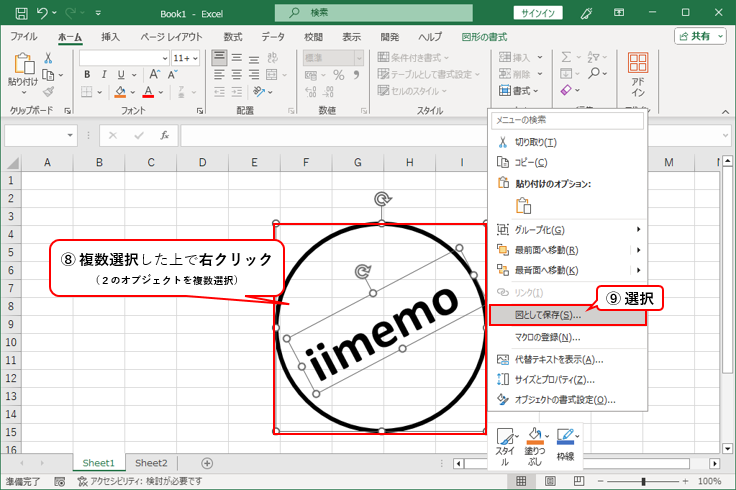
Task: Toggle center text alignment
Action: click(237, 75)
